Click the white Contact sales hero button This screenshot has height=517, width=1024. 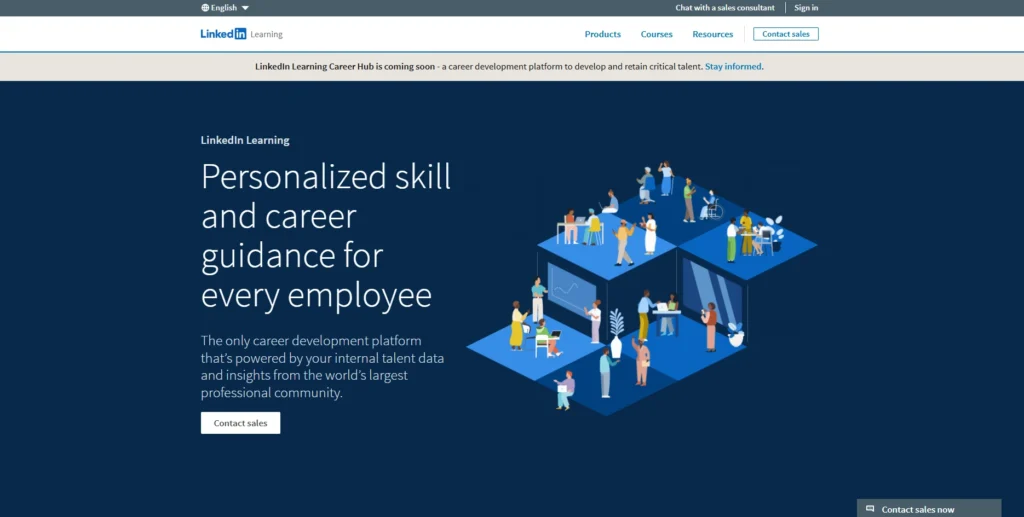pos(240,423)
